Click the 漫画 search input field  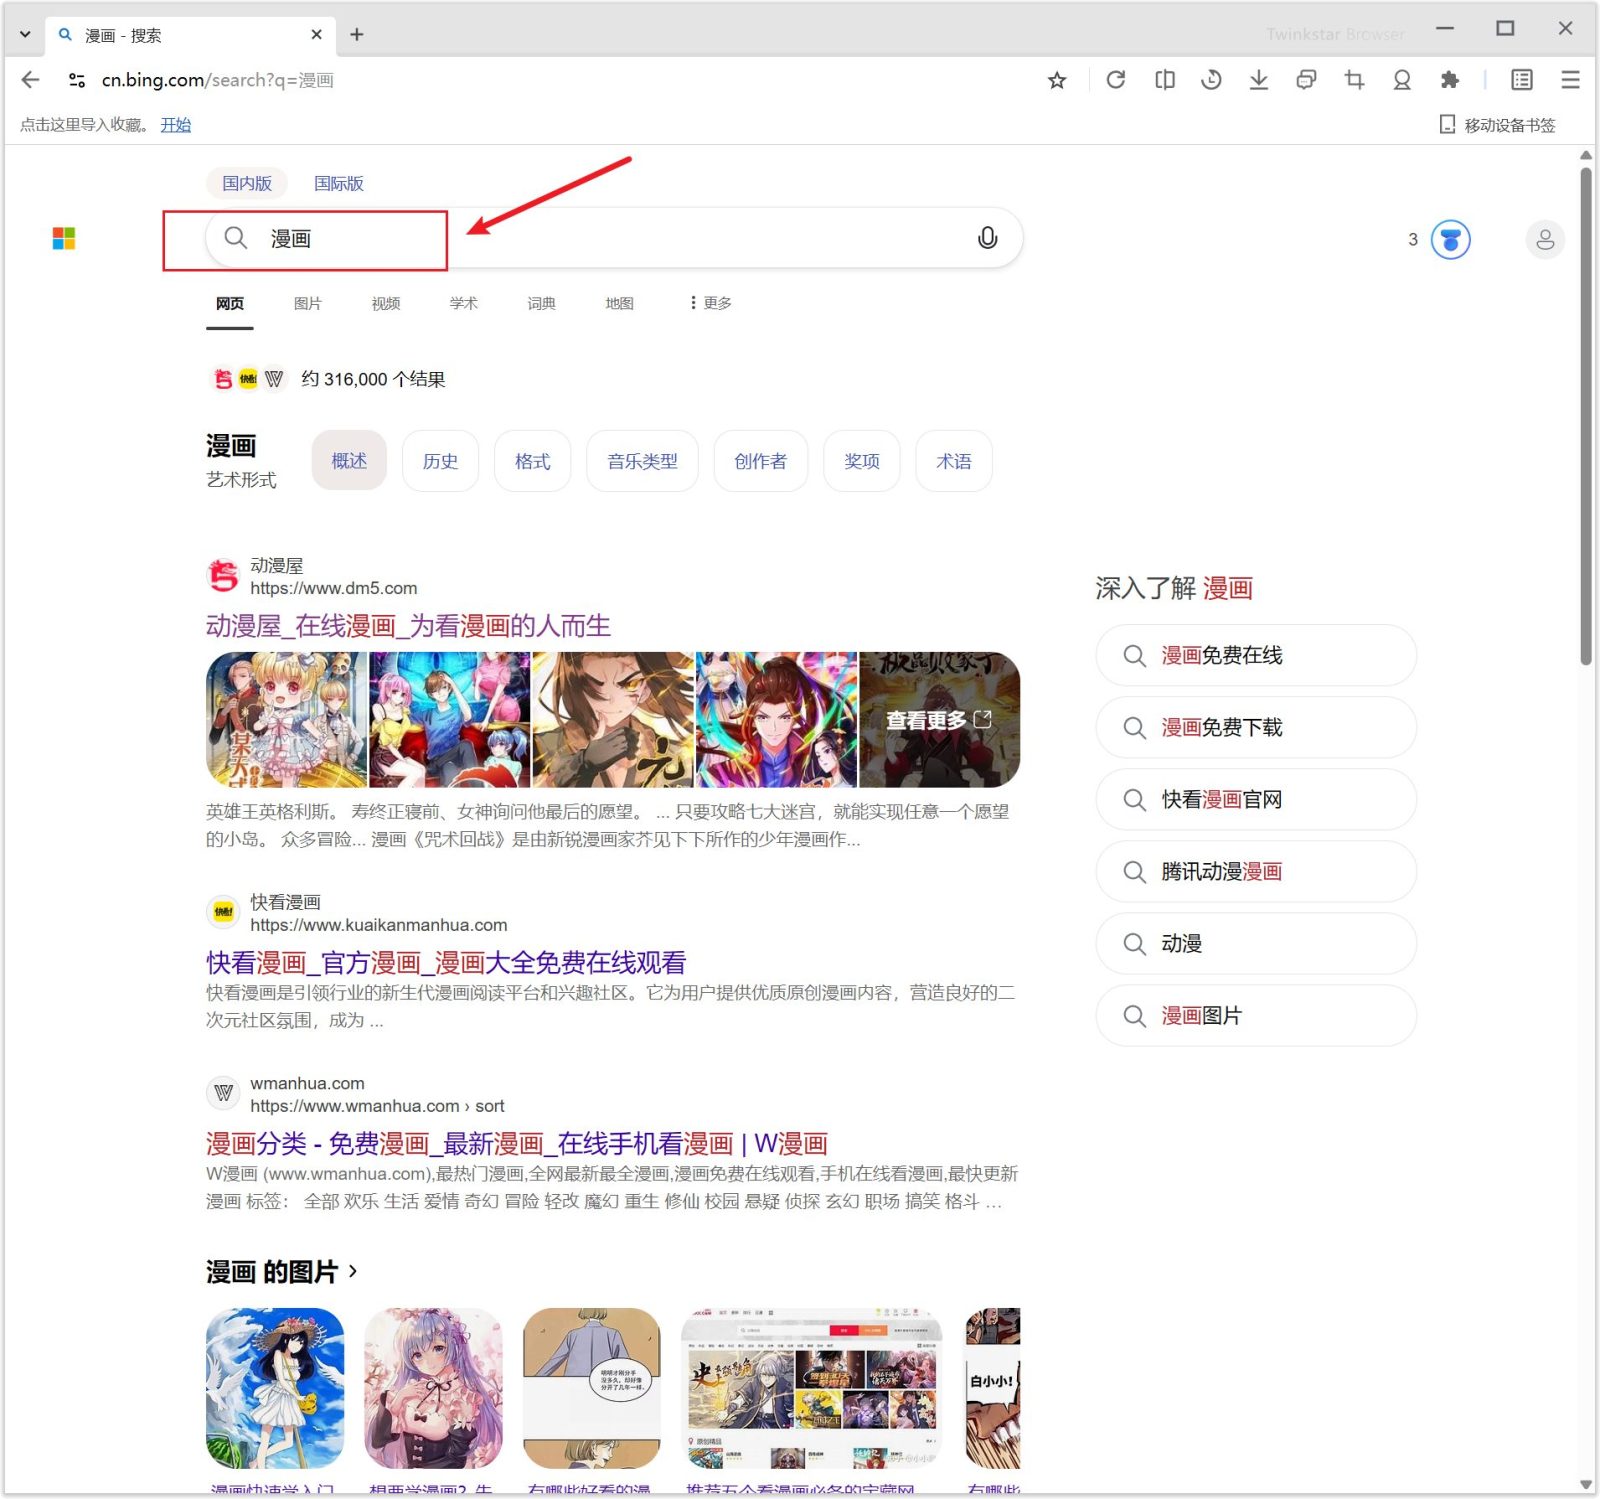coord(612,238)
